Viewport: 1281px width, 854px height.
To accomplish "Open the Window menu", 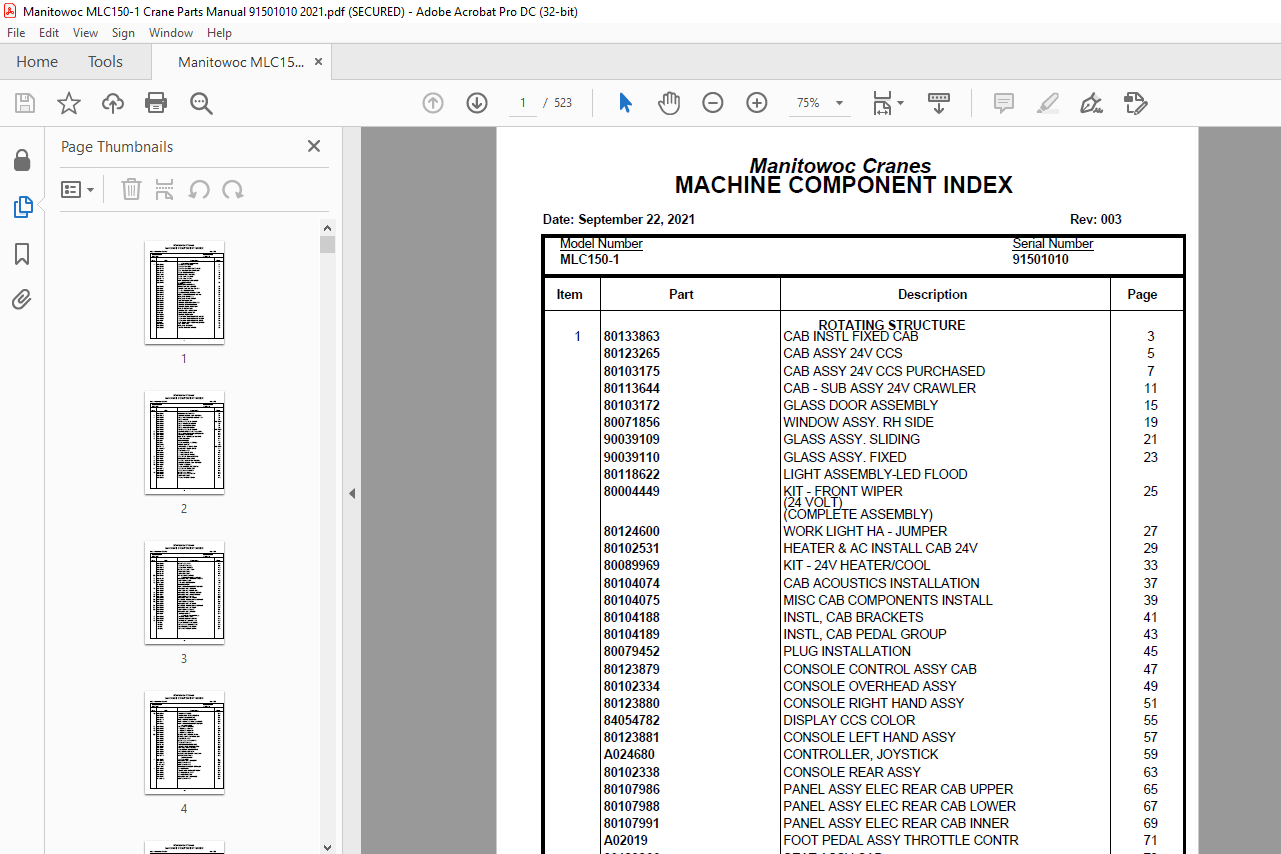I will pos(171,33).
